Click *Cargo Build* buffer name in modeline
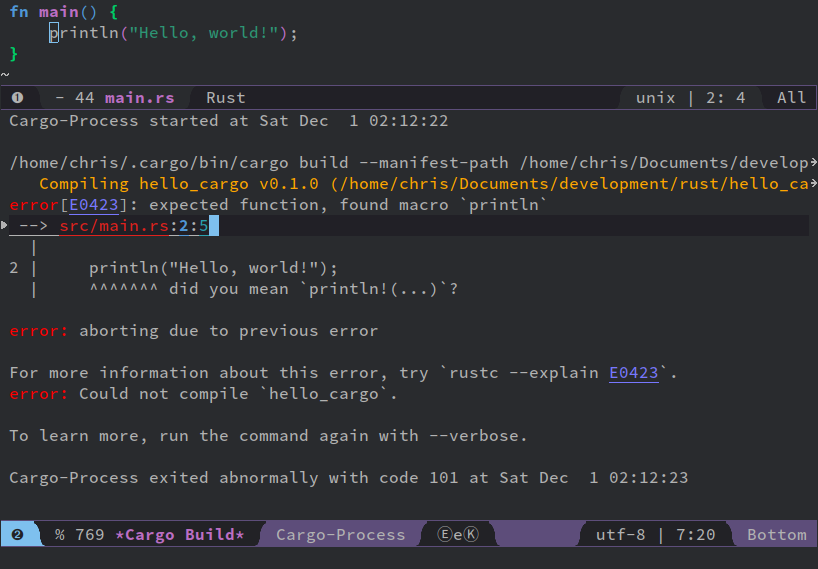The width and height of the screenshot is (818, 569). coord(180,535)
